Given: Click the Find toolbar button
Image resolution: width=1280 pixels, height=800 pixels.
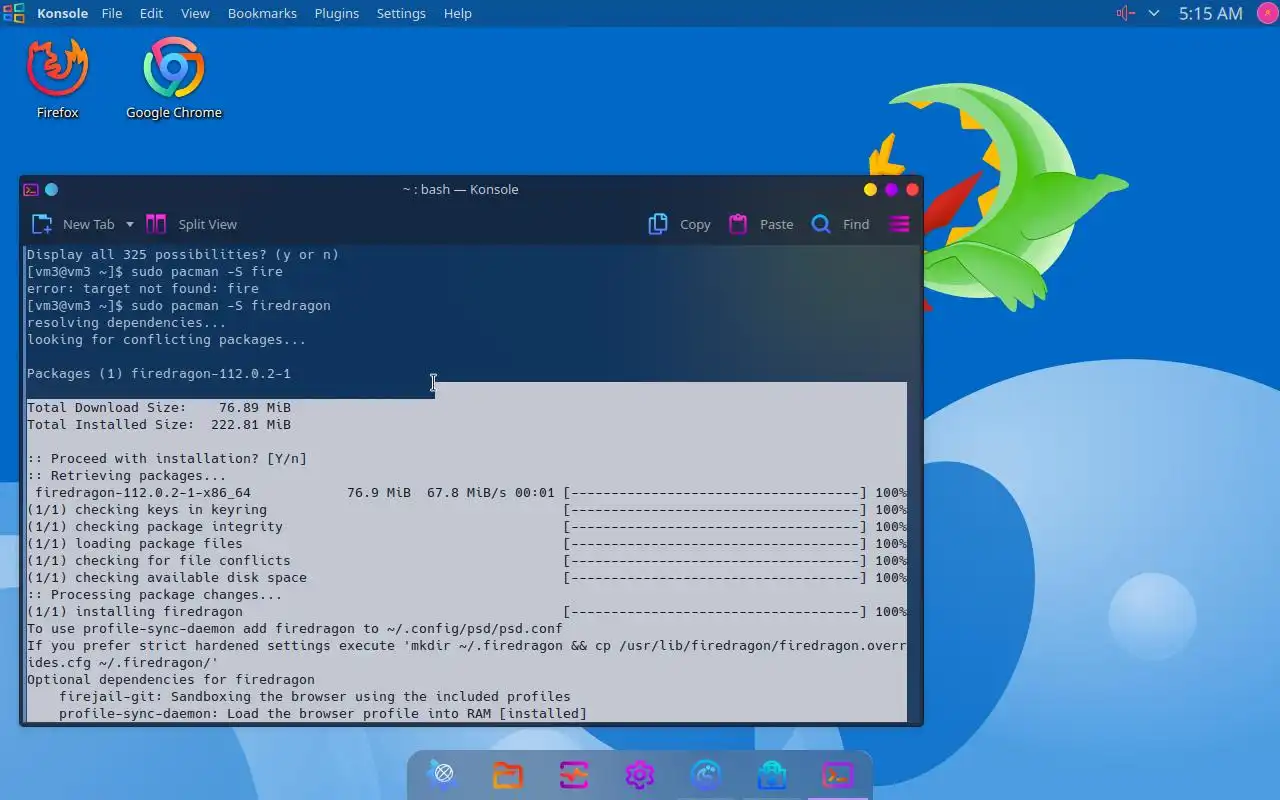Looking at the screenshot, I should tap(840, 224).
